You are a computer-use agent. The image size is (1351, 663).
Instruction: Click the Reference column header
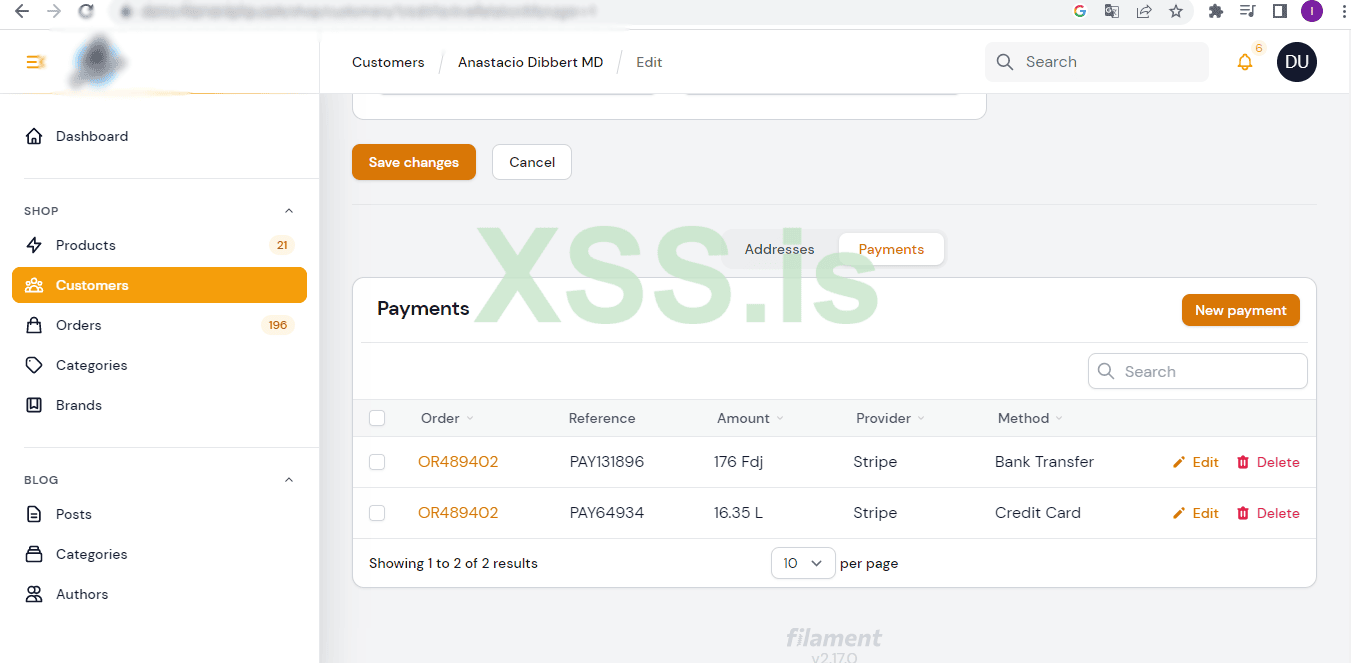[x=602, y=418]
